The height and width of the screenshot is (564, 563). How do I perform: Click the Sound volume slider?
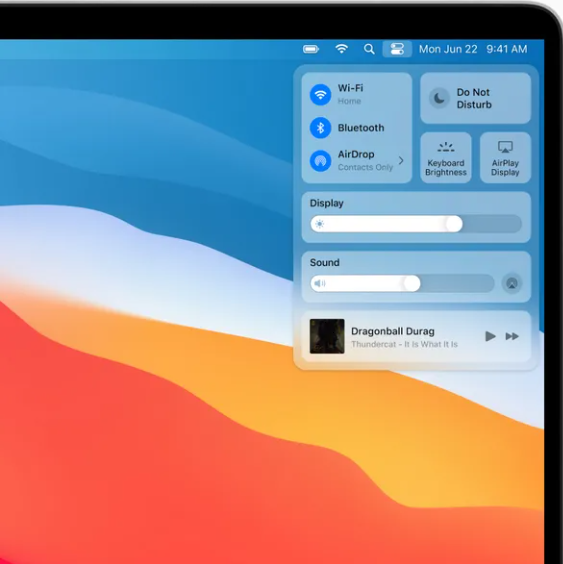tap(402, 283)
